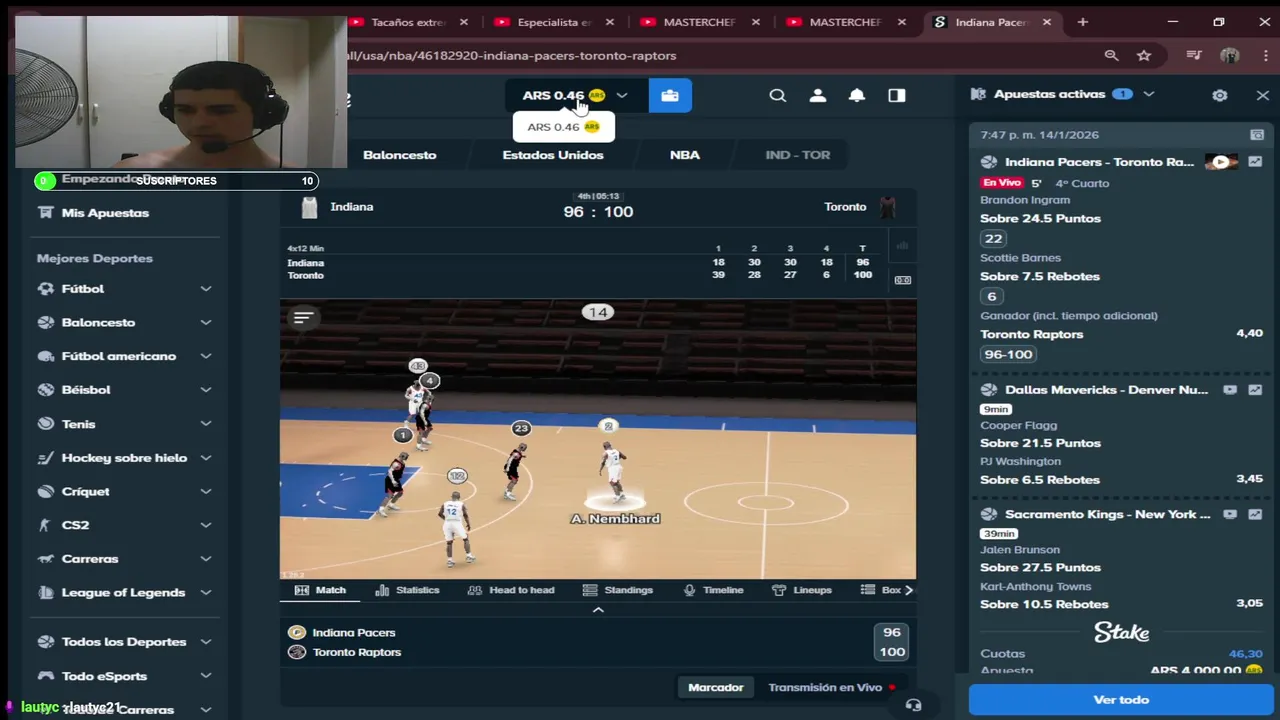Expand the Apuestas activas dropdown arrow

pos(1149,94)
